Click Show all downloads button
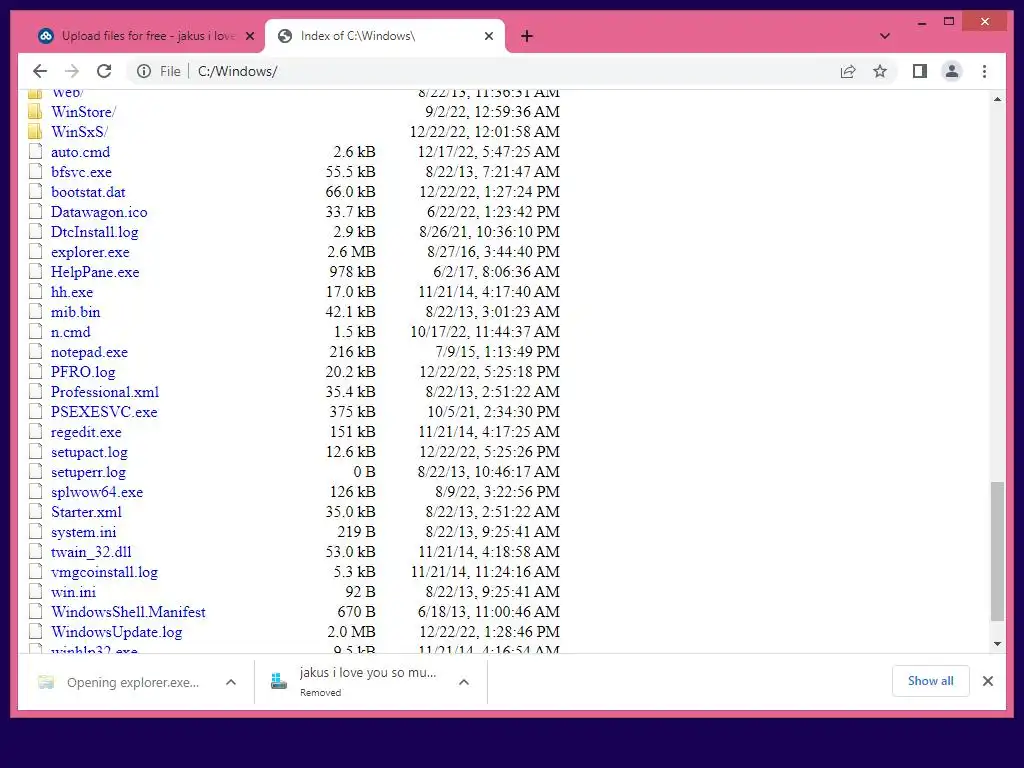 click(931, 681)
